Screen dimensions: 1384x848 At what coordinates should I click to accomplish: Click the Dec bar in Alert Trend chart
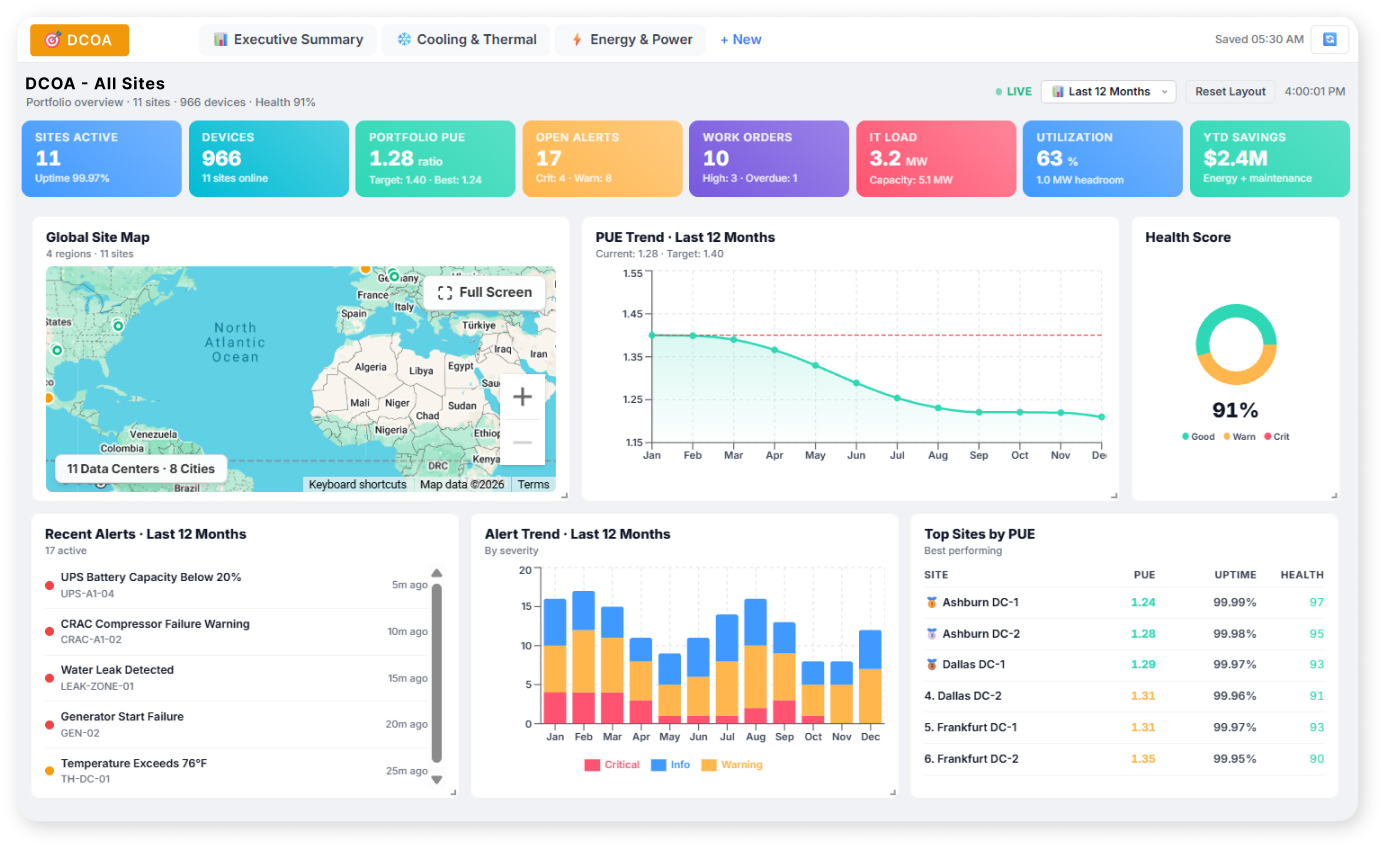(x=870, y=677)
